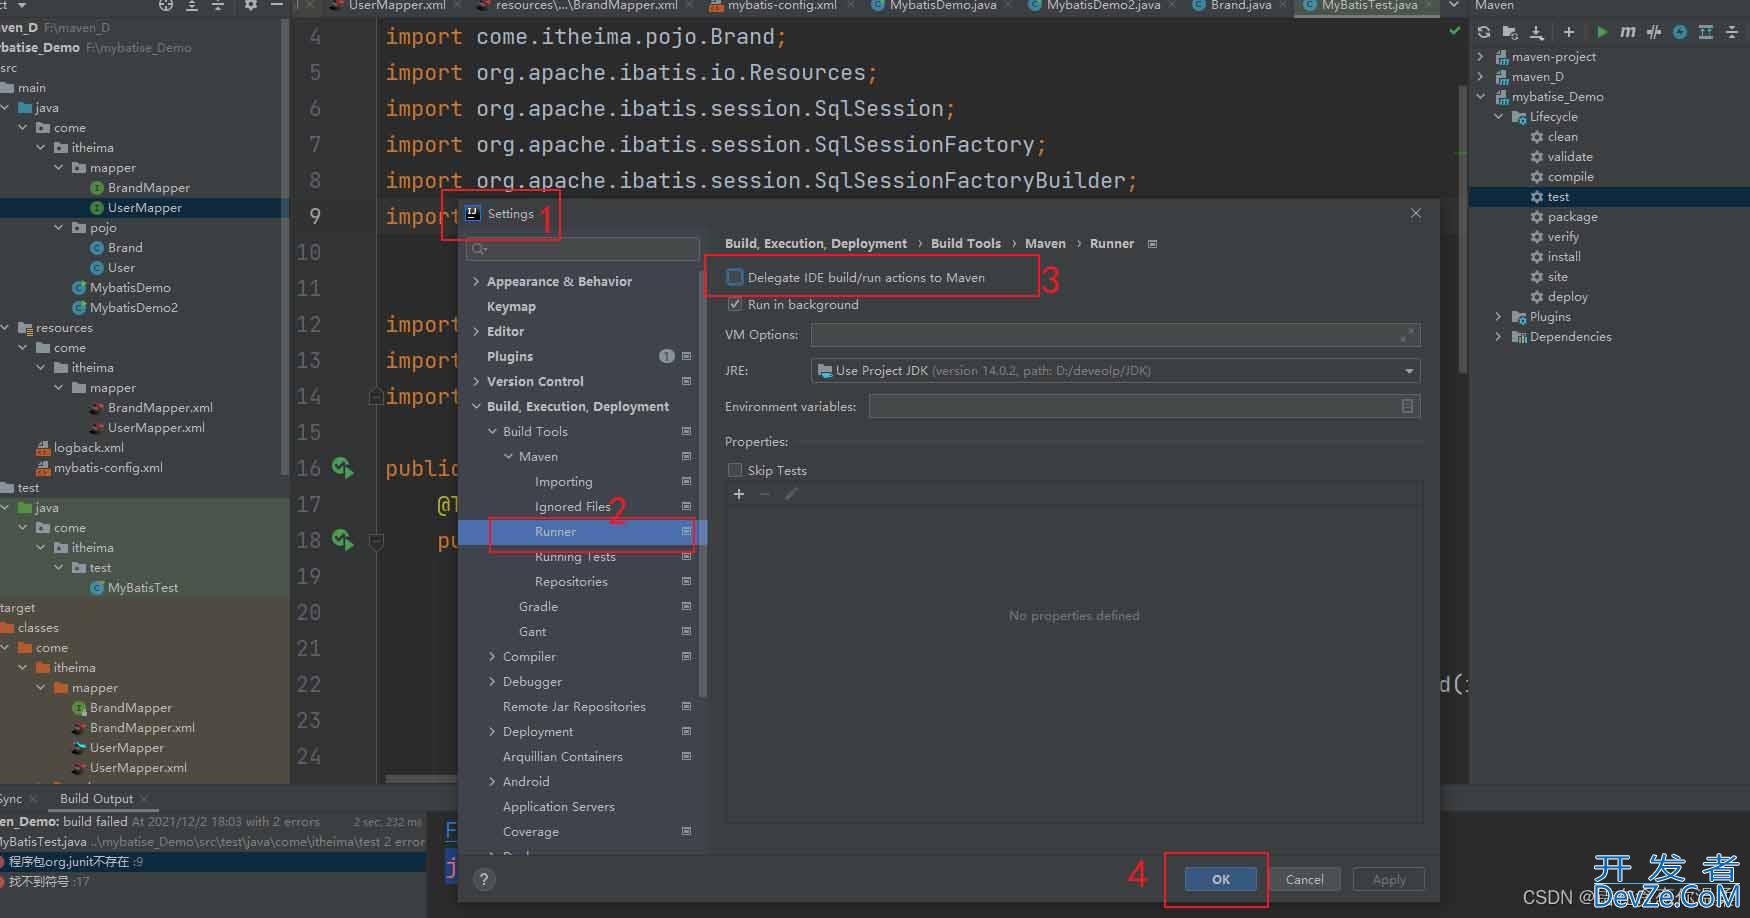Image resolution: width=1750 pixels, height=918 pixels.
Task: Click Maven breadcrumb in Settings header
Action: click(1045, 244)
